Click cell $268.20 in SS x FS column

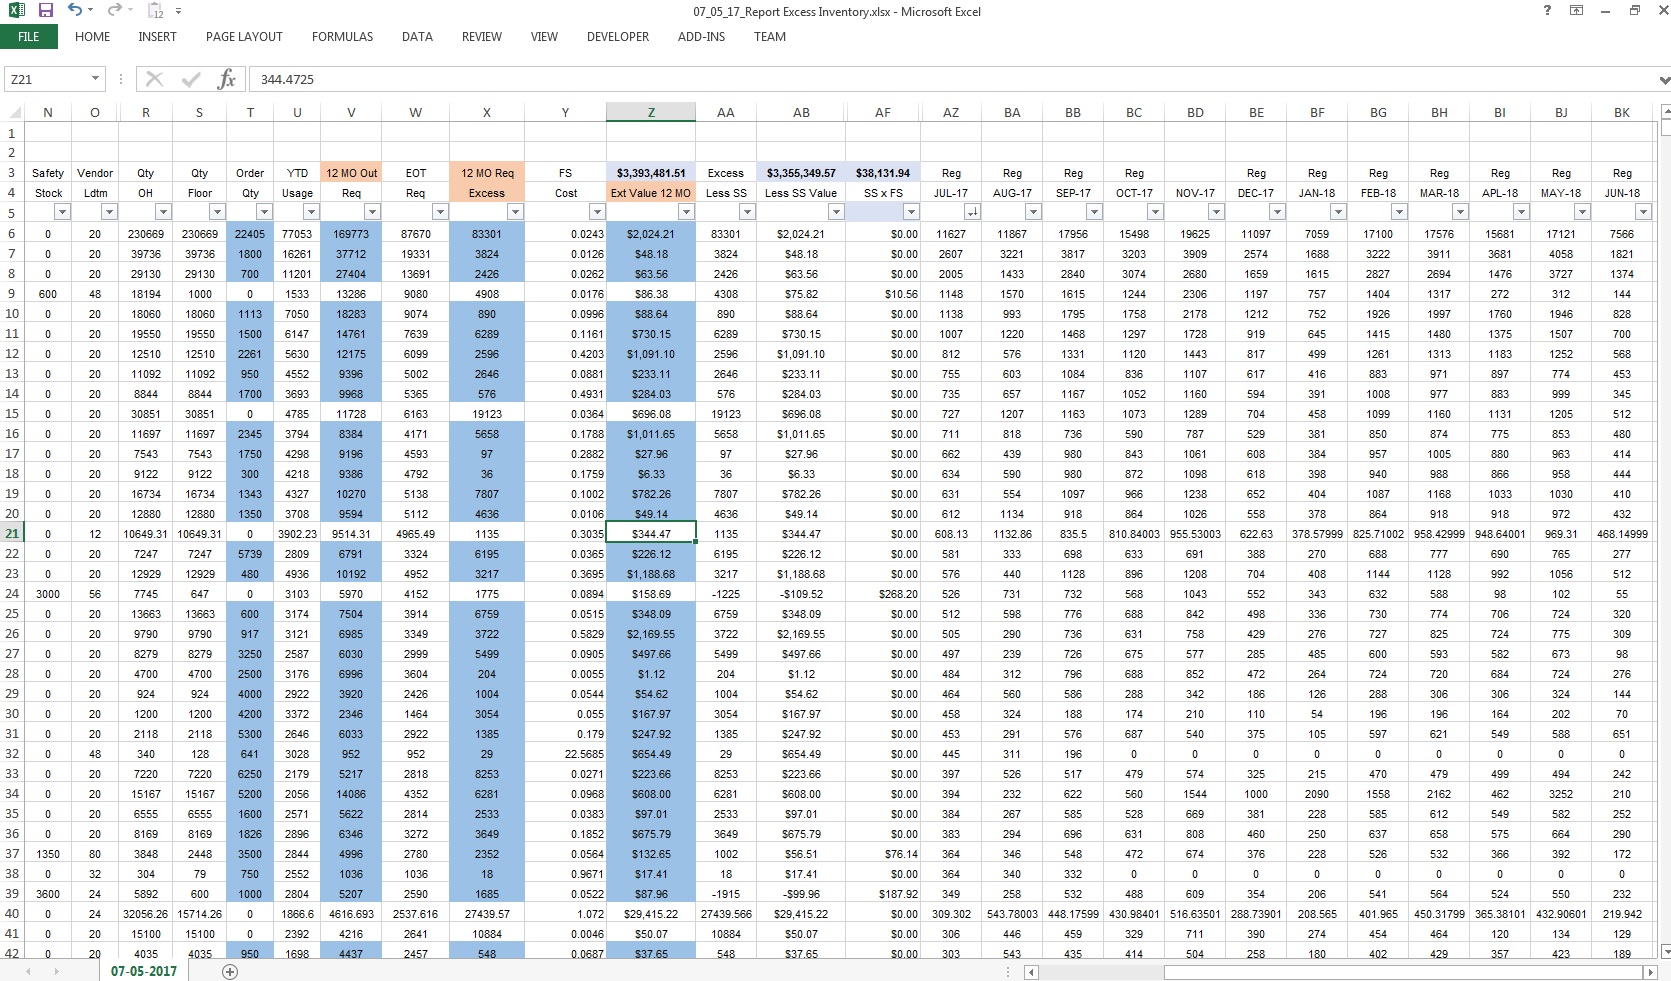click(883, 593)
